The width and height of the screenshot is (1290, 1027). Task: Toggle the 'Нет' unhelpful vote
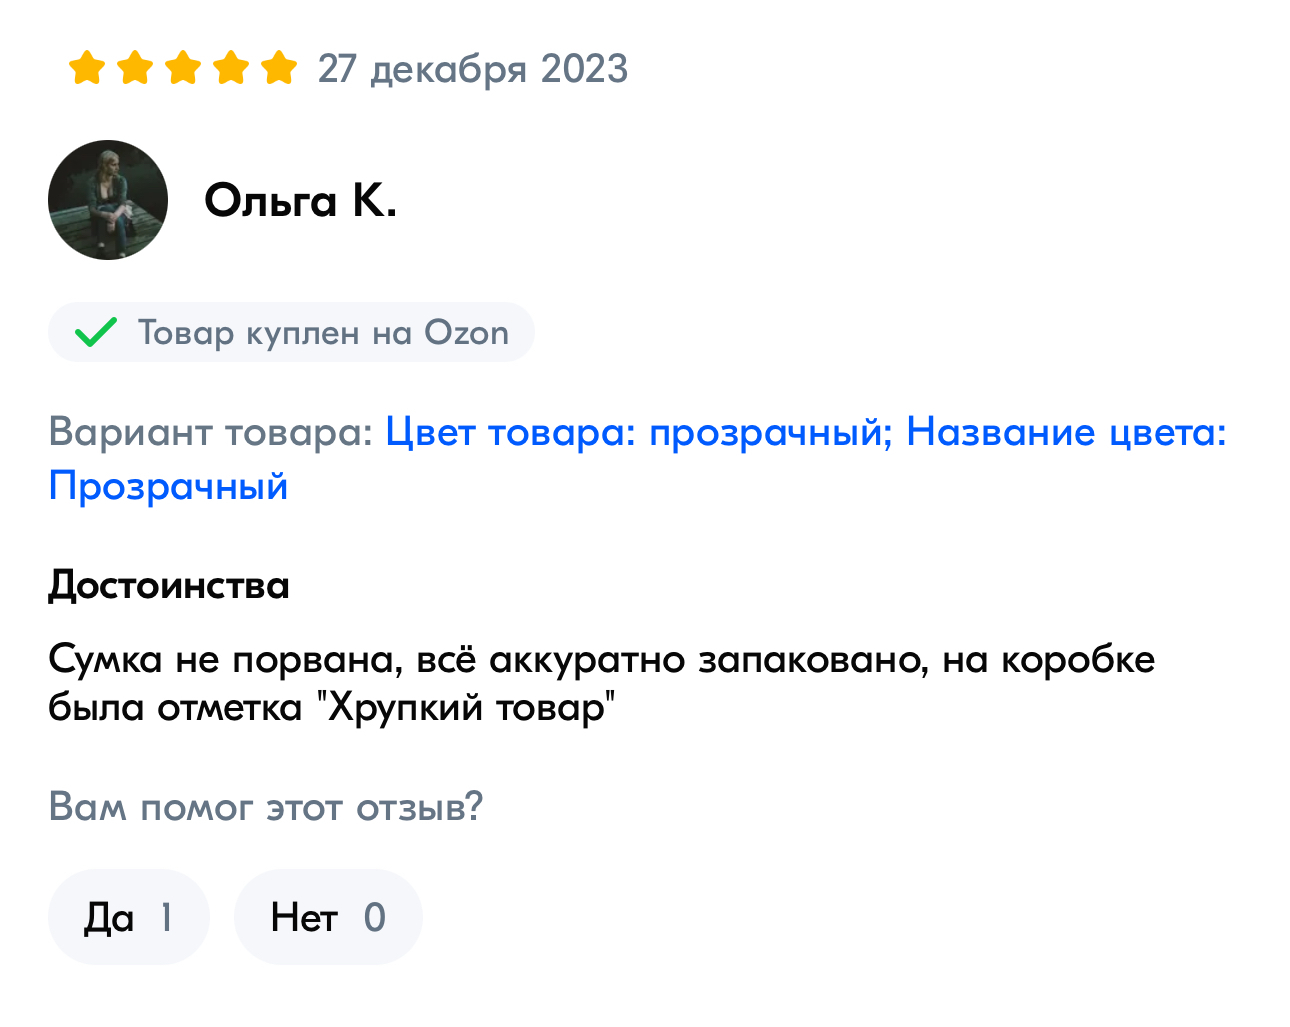click(328, 916)
